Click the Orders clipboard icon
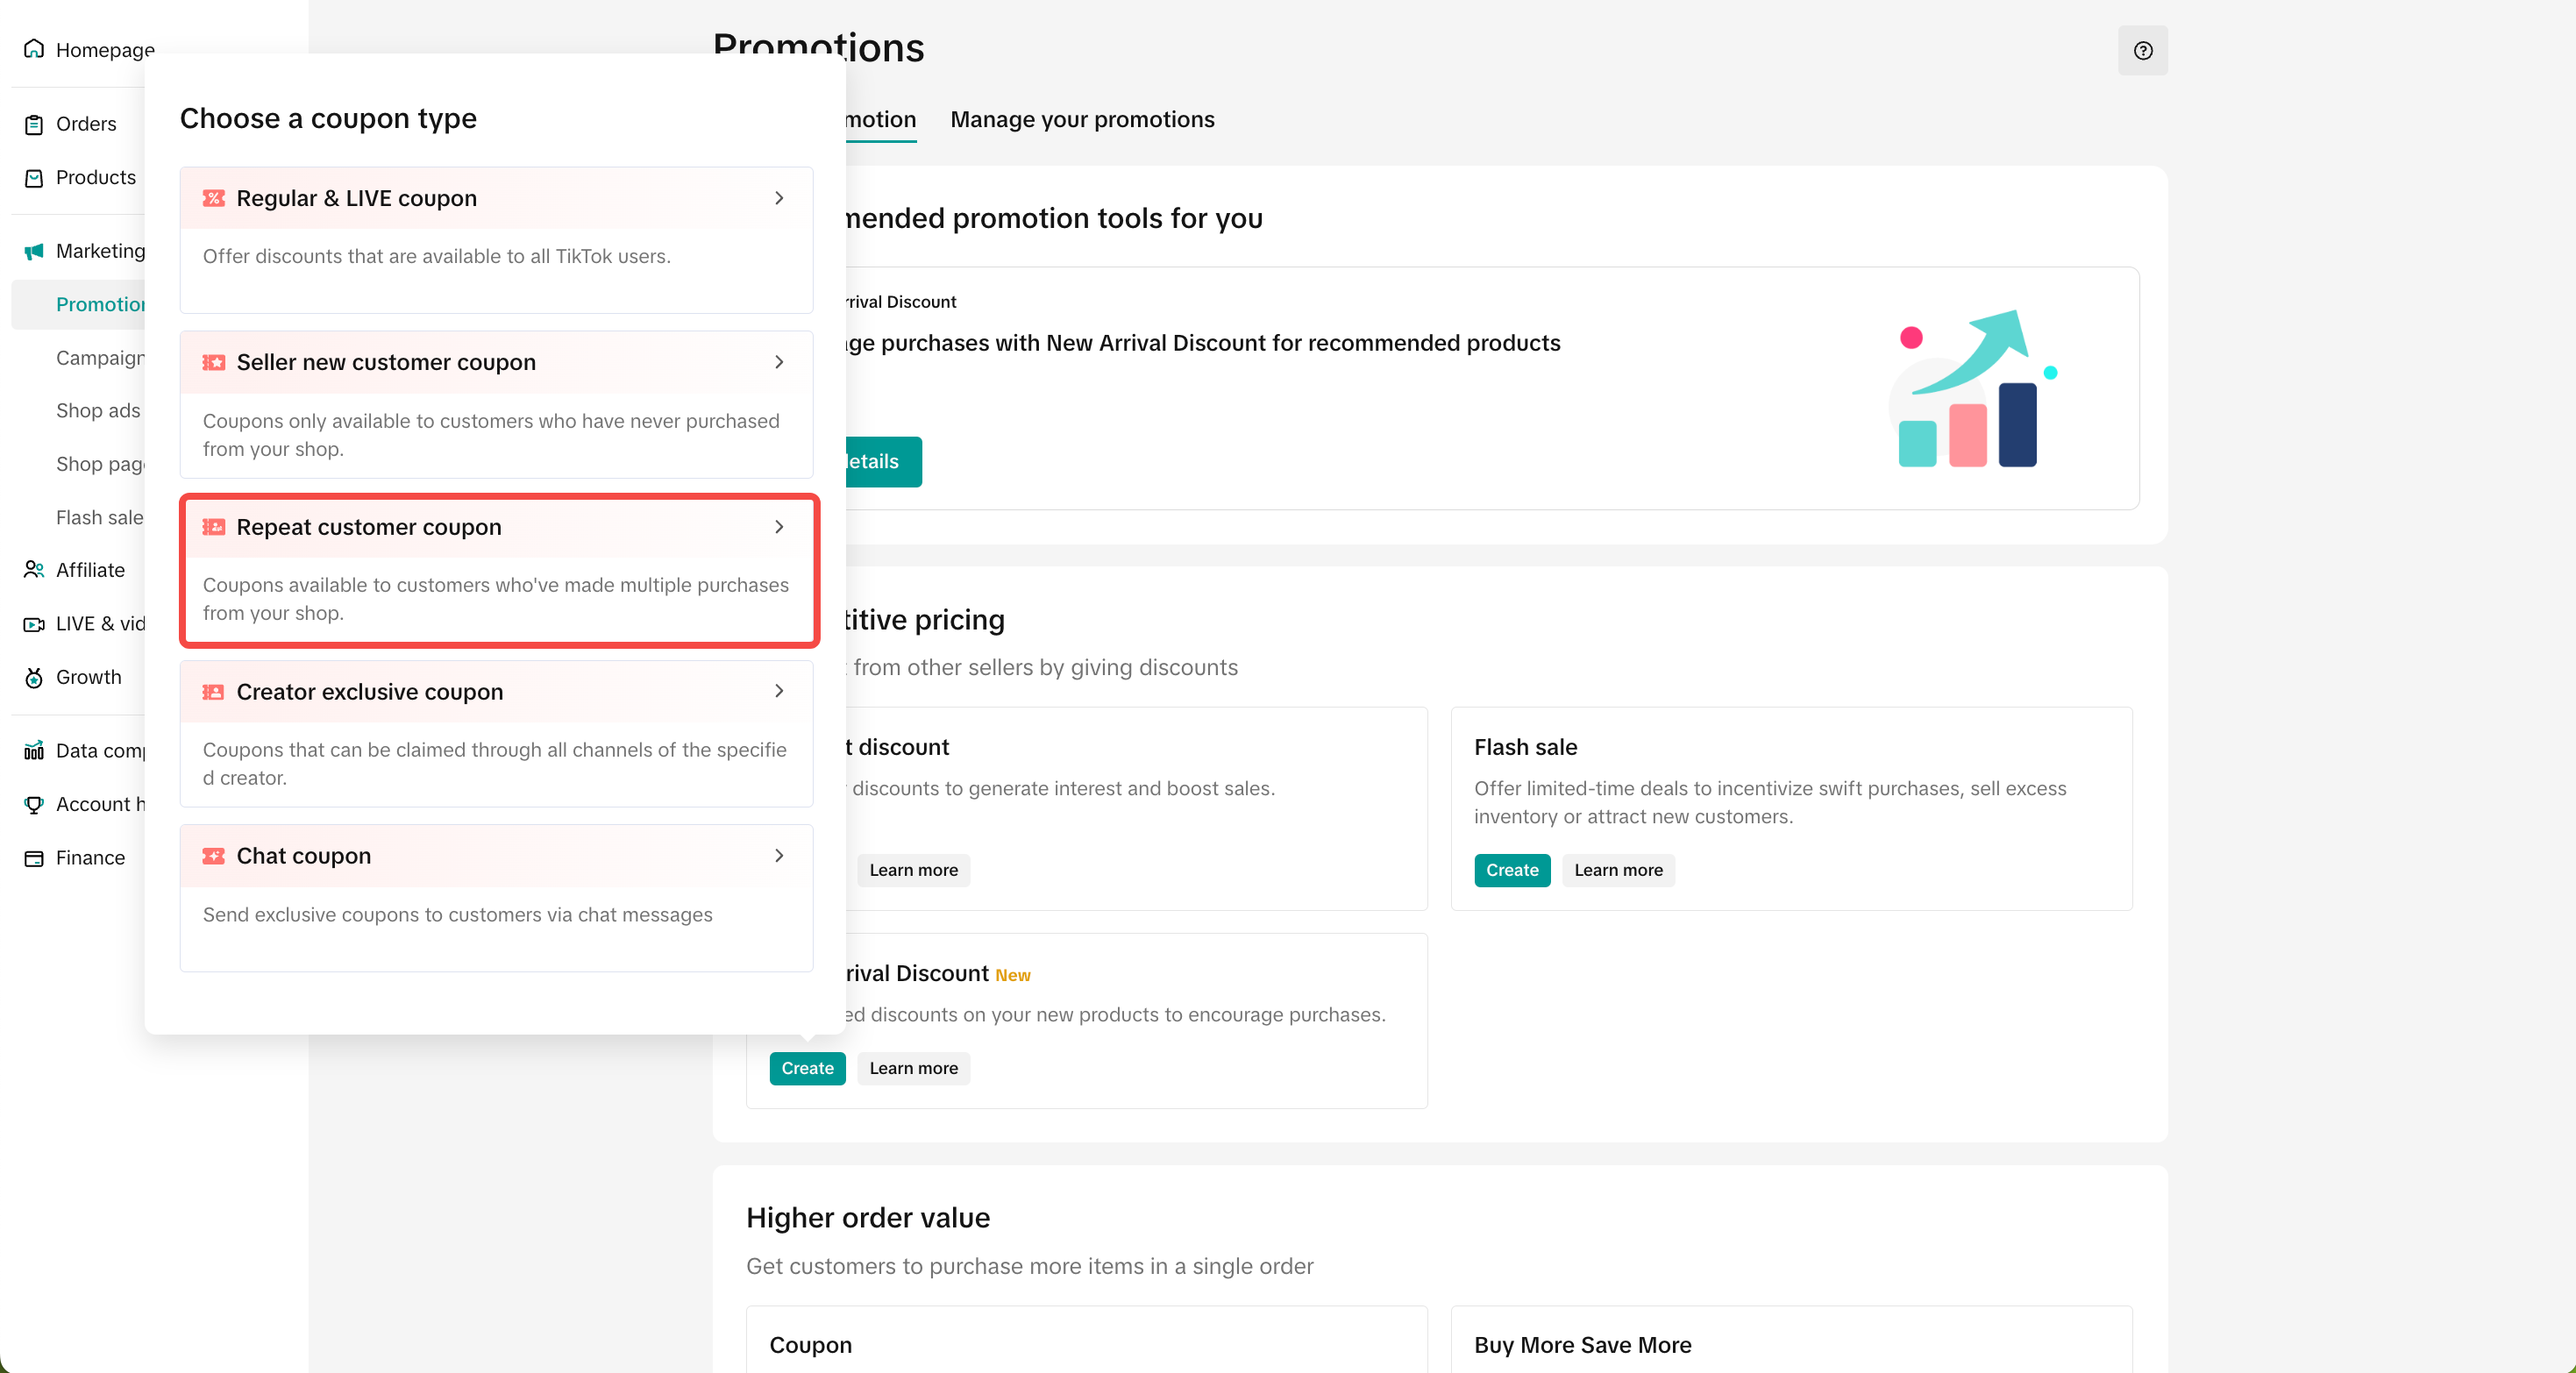Screen dimensions: 2576x1373 (34, 124)
